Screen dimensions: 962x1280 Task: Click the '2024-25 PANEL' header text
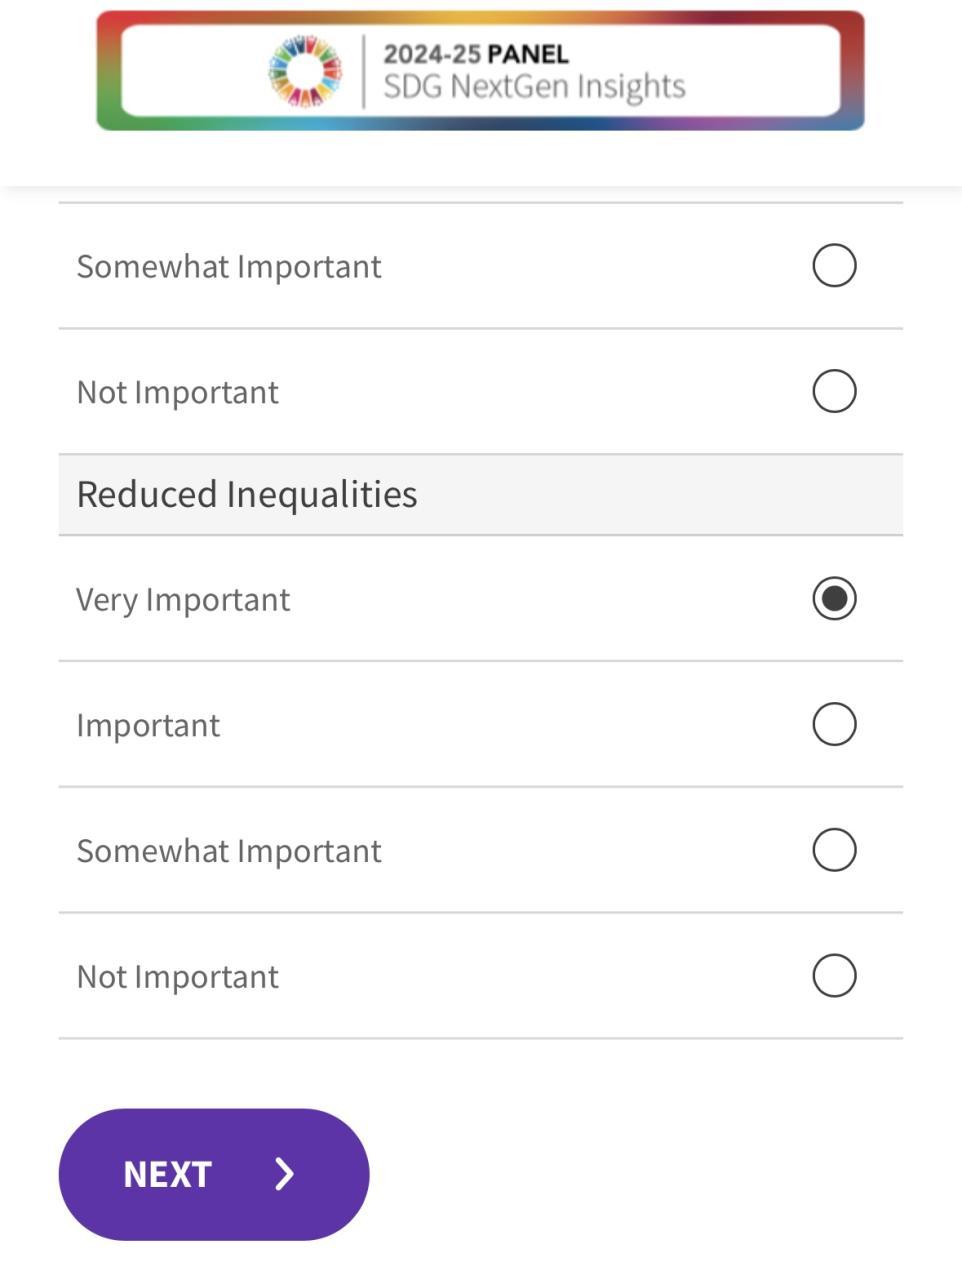pos(476,54)
